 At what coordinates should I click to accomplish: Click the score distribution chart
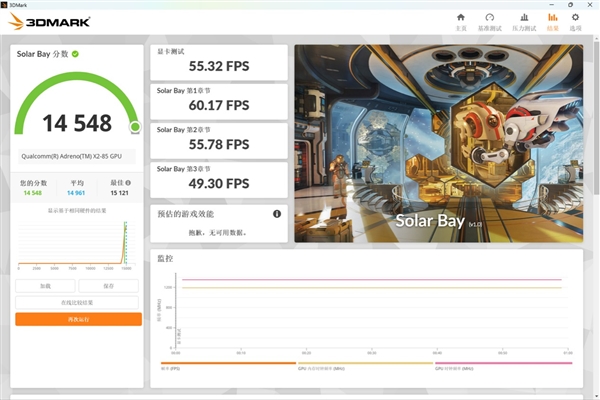[x=77, y=244]
